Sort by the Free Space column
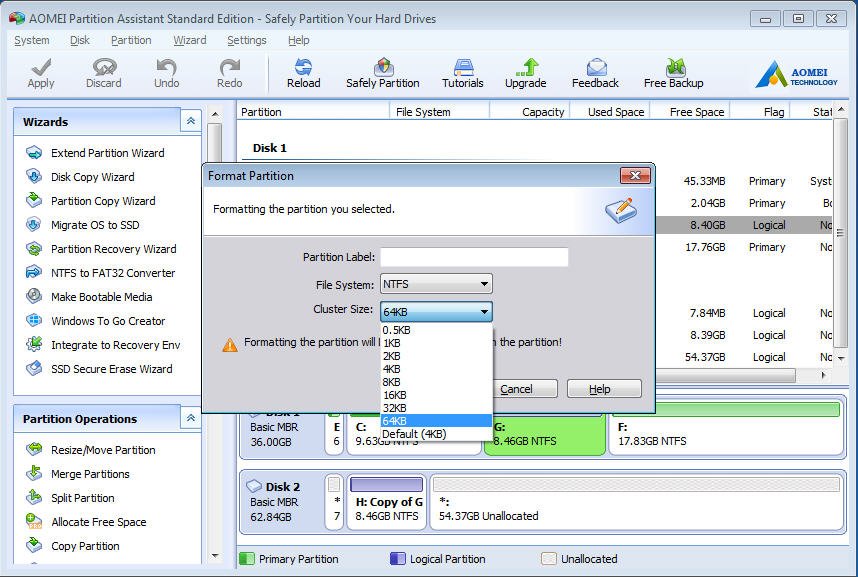The height and width of the screenshot is (577, 858). 690,112
